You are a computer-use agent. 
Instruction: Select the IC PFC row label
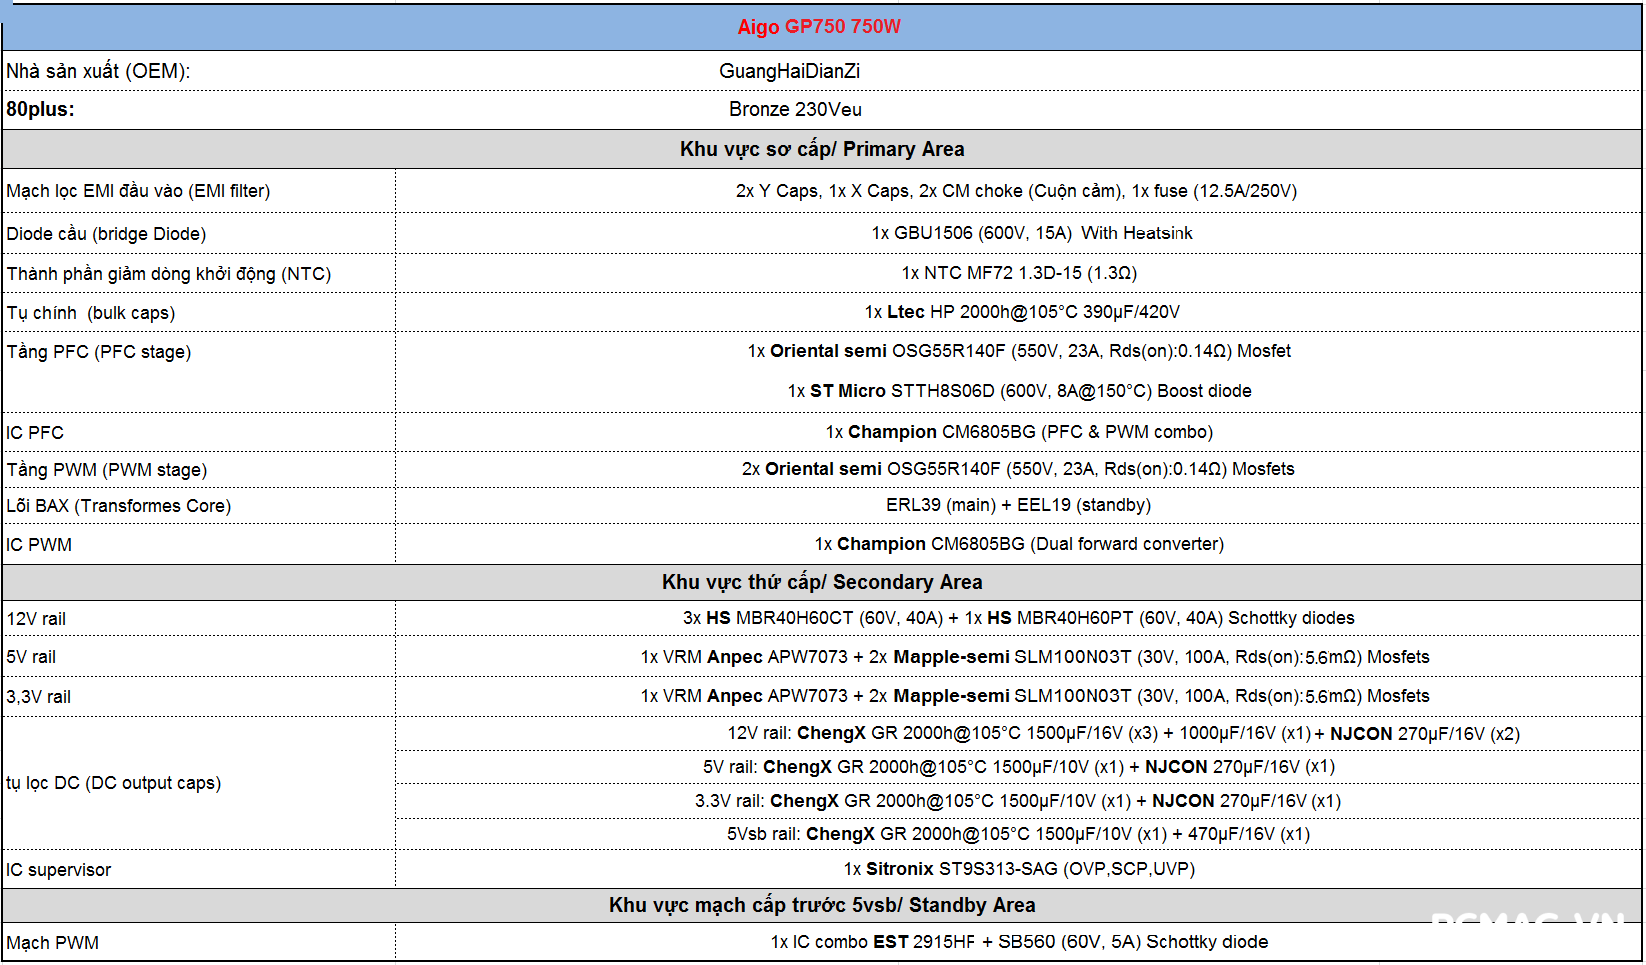coord(35,433)
